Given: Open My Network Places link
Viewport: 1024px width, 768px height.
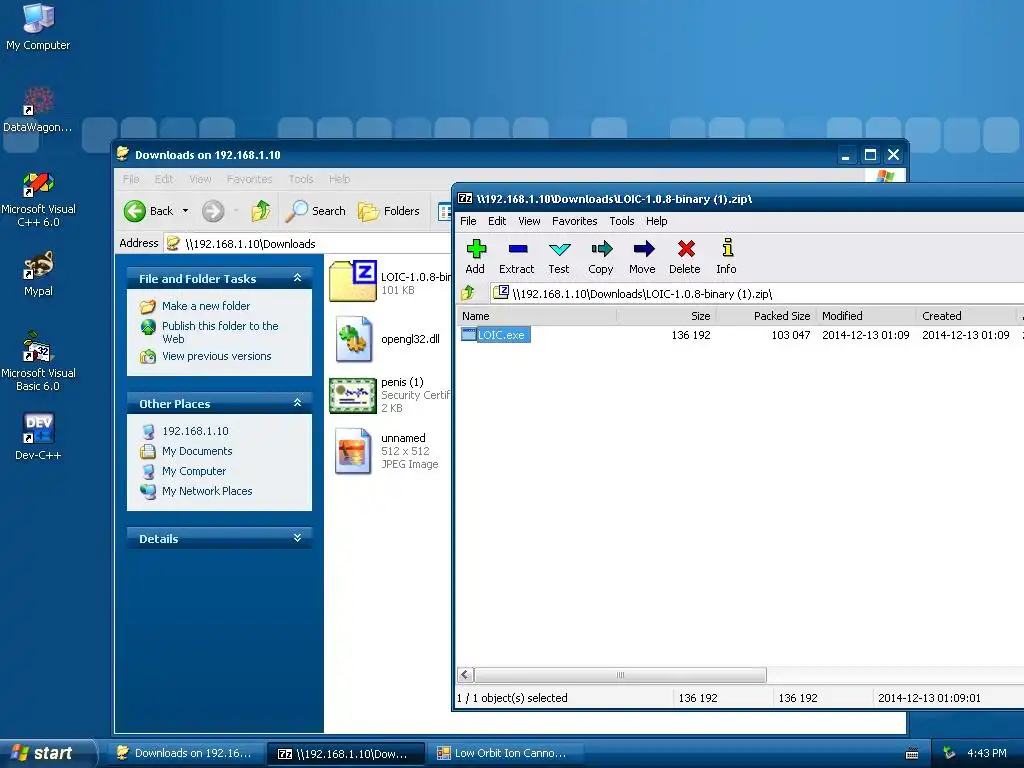Looking at the screenshot, I should 207,491.
